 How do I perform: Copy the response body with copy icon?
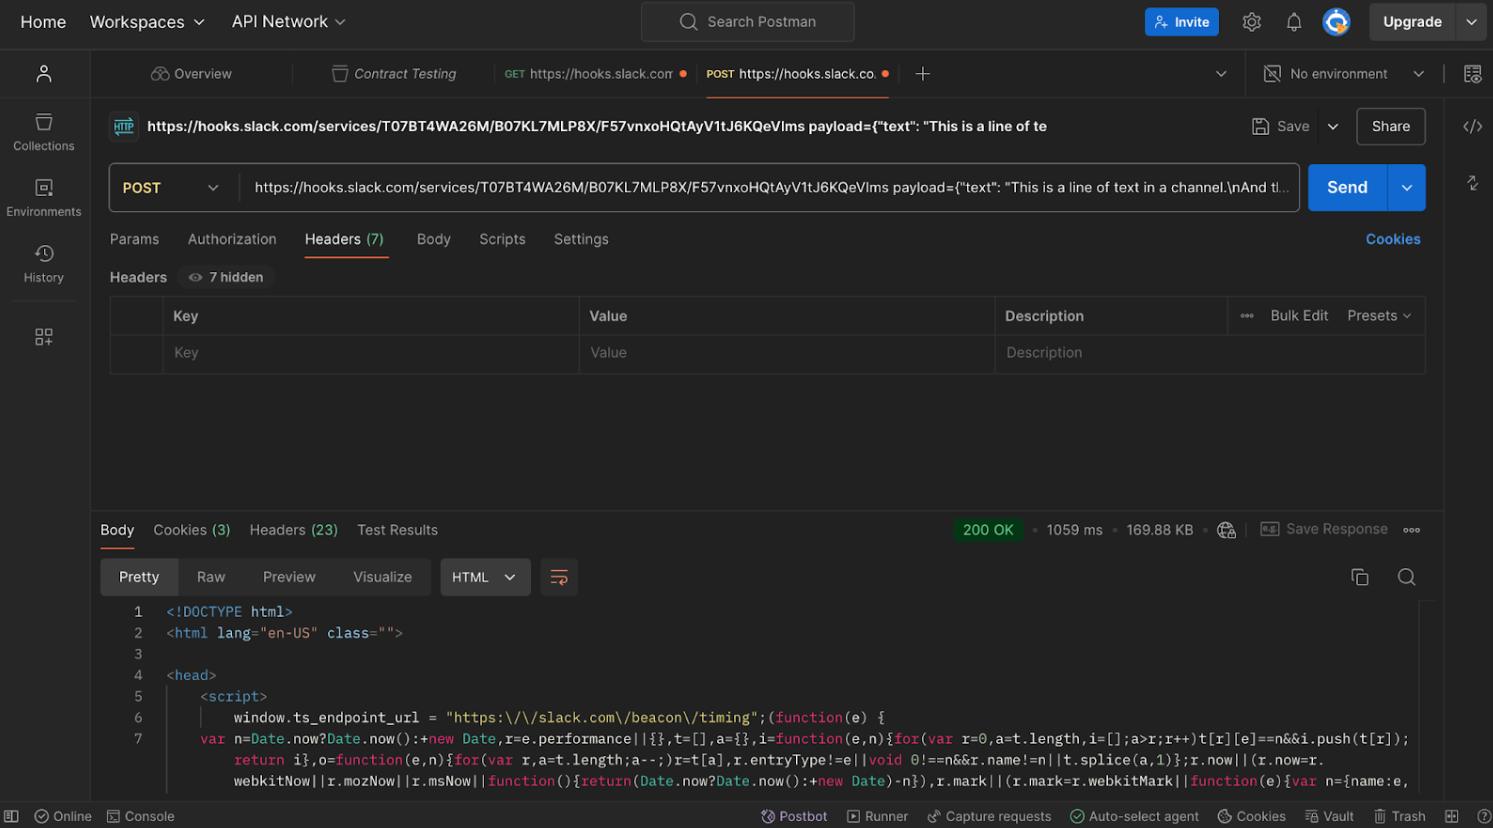(1360, 577)
